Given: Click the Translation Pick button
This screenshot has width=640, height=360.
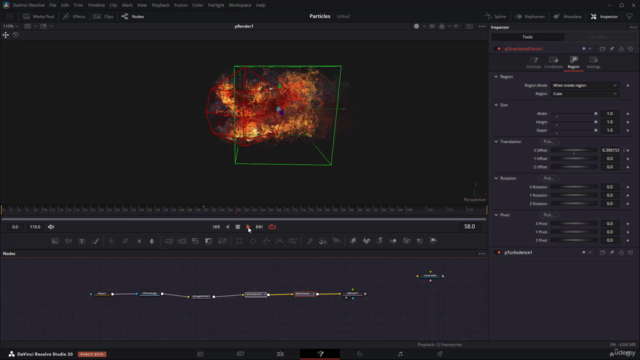Looking at the screenshot, I should pos(549,142).
